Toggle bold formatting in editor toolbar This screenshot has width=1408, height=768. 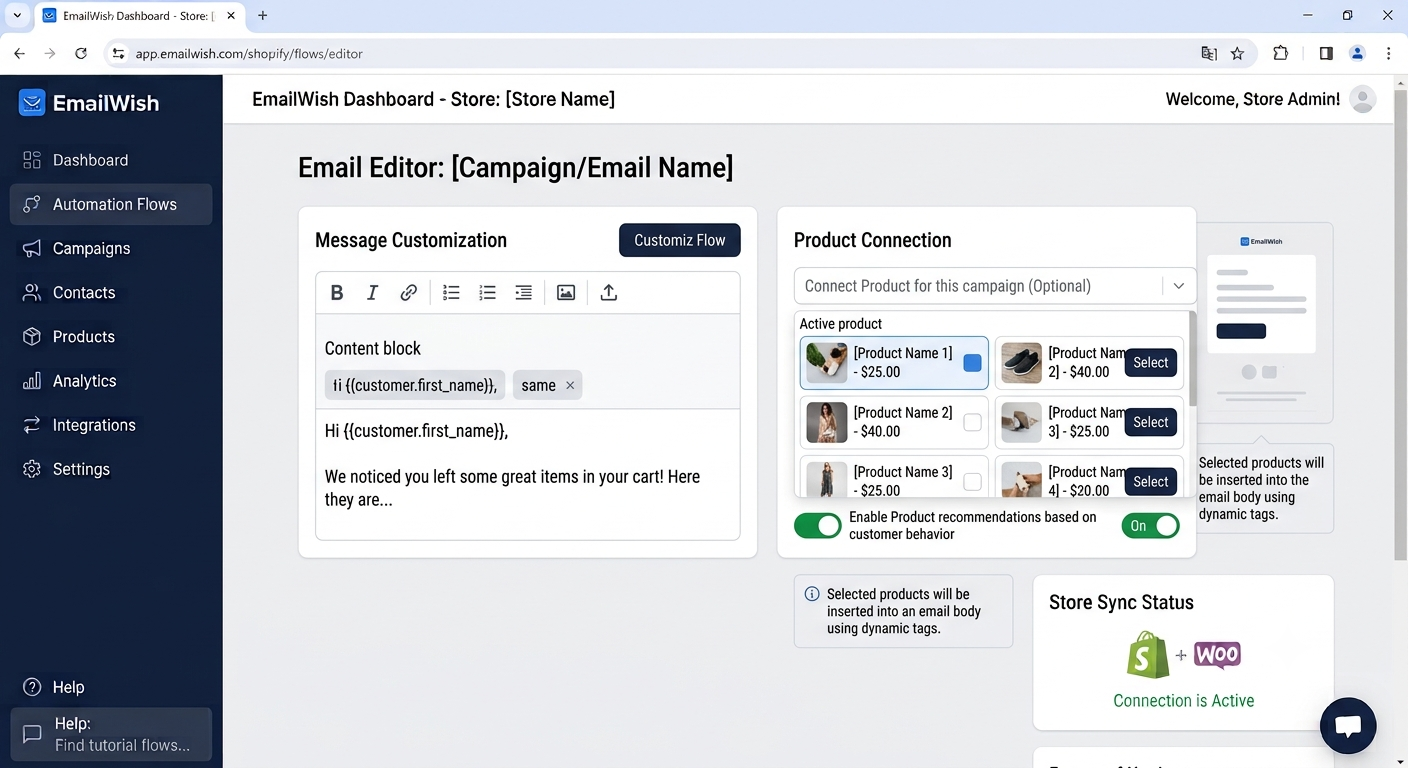337,293
